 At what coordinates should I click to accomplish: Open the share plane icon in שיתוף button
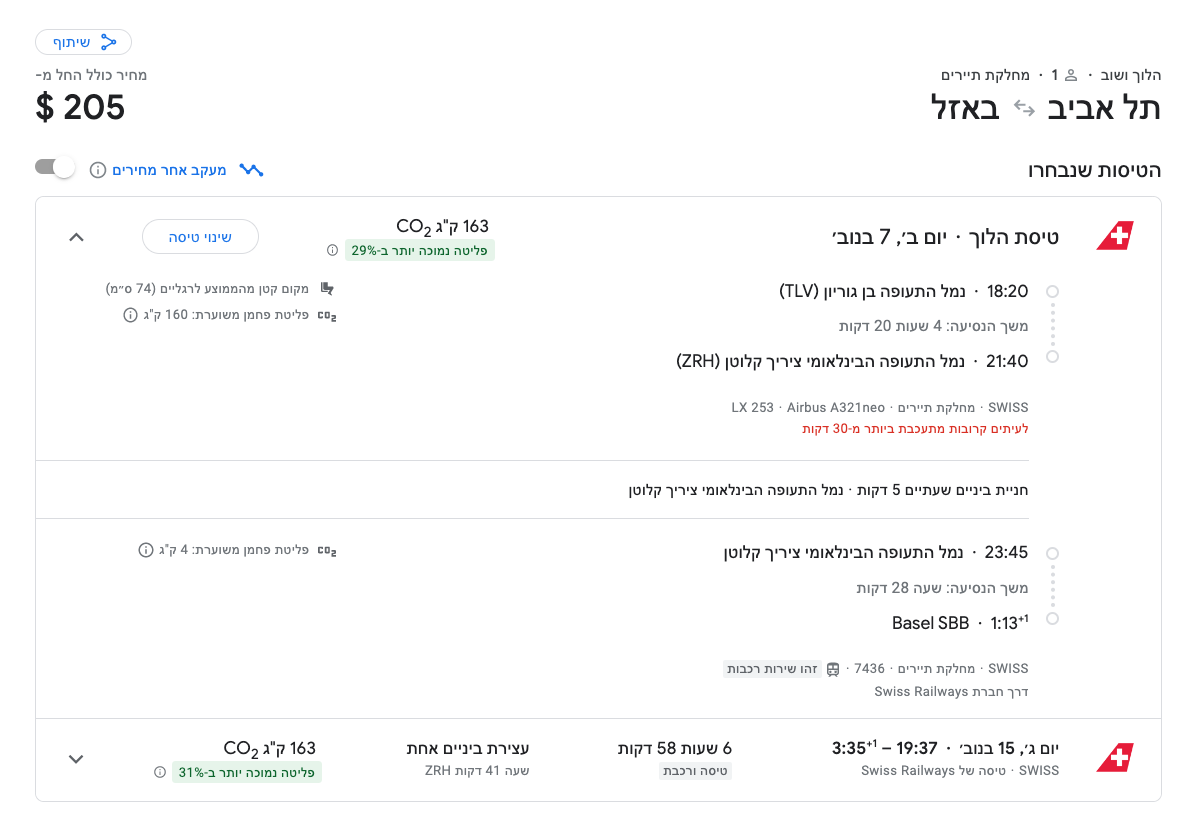point(108,42)
